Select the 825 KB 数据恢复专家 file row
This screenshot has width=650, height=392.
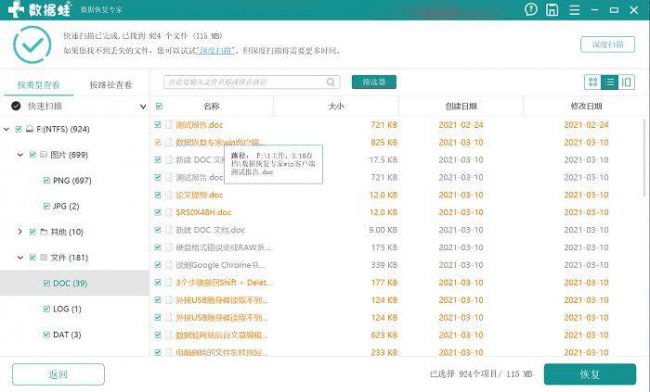(x=398, y=142)
